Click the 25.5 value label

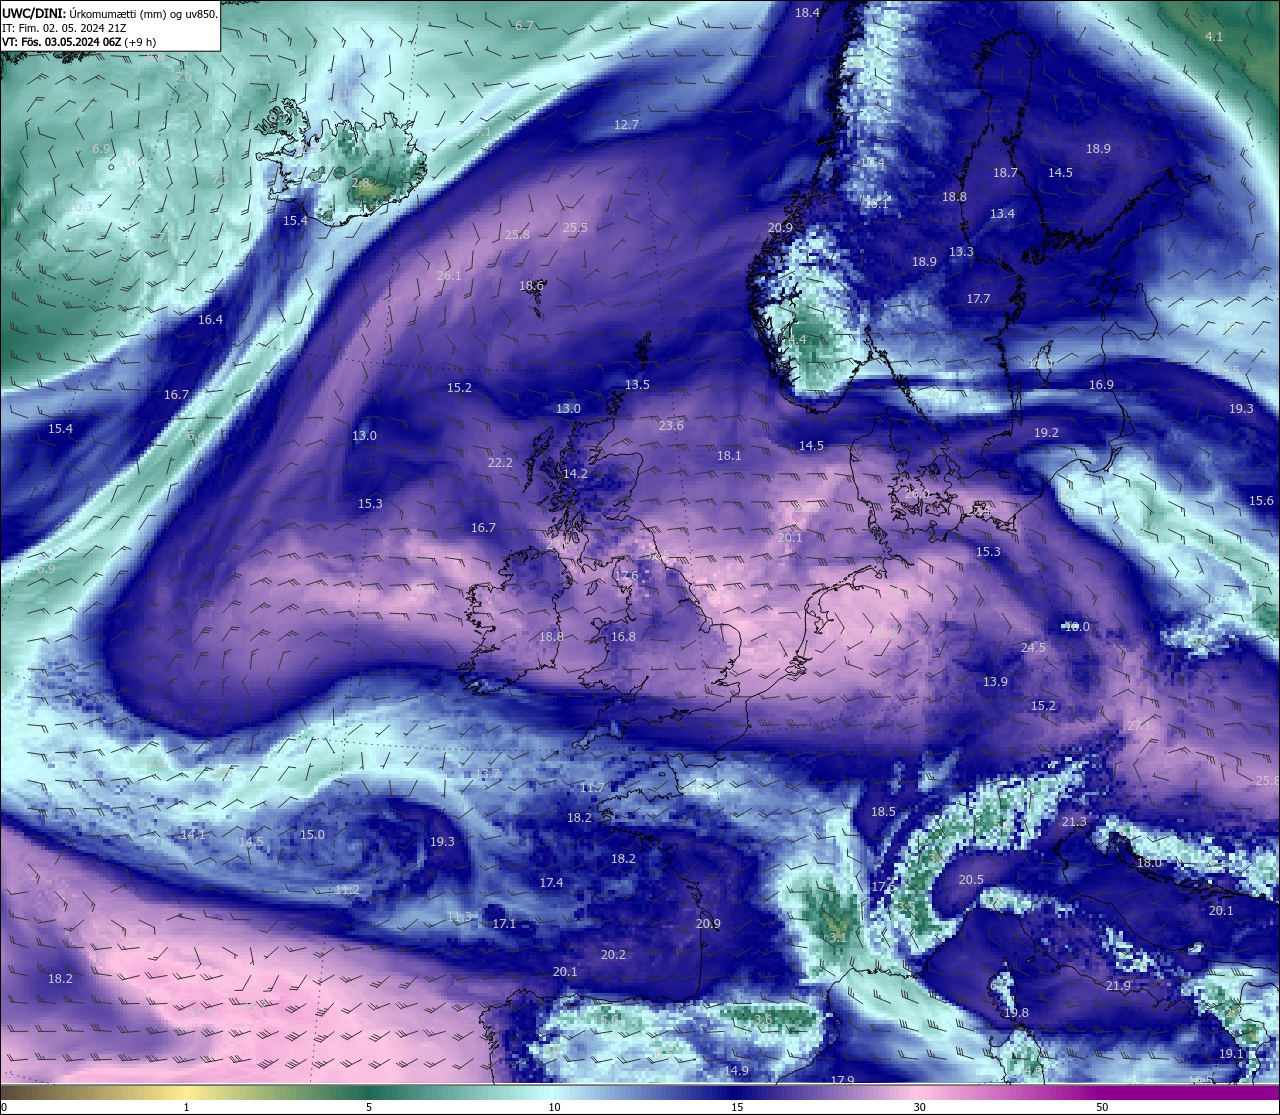coord(575,228)
